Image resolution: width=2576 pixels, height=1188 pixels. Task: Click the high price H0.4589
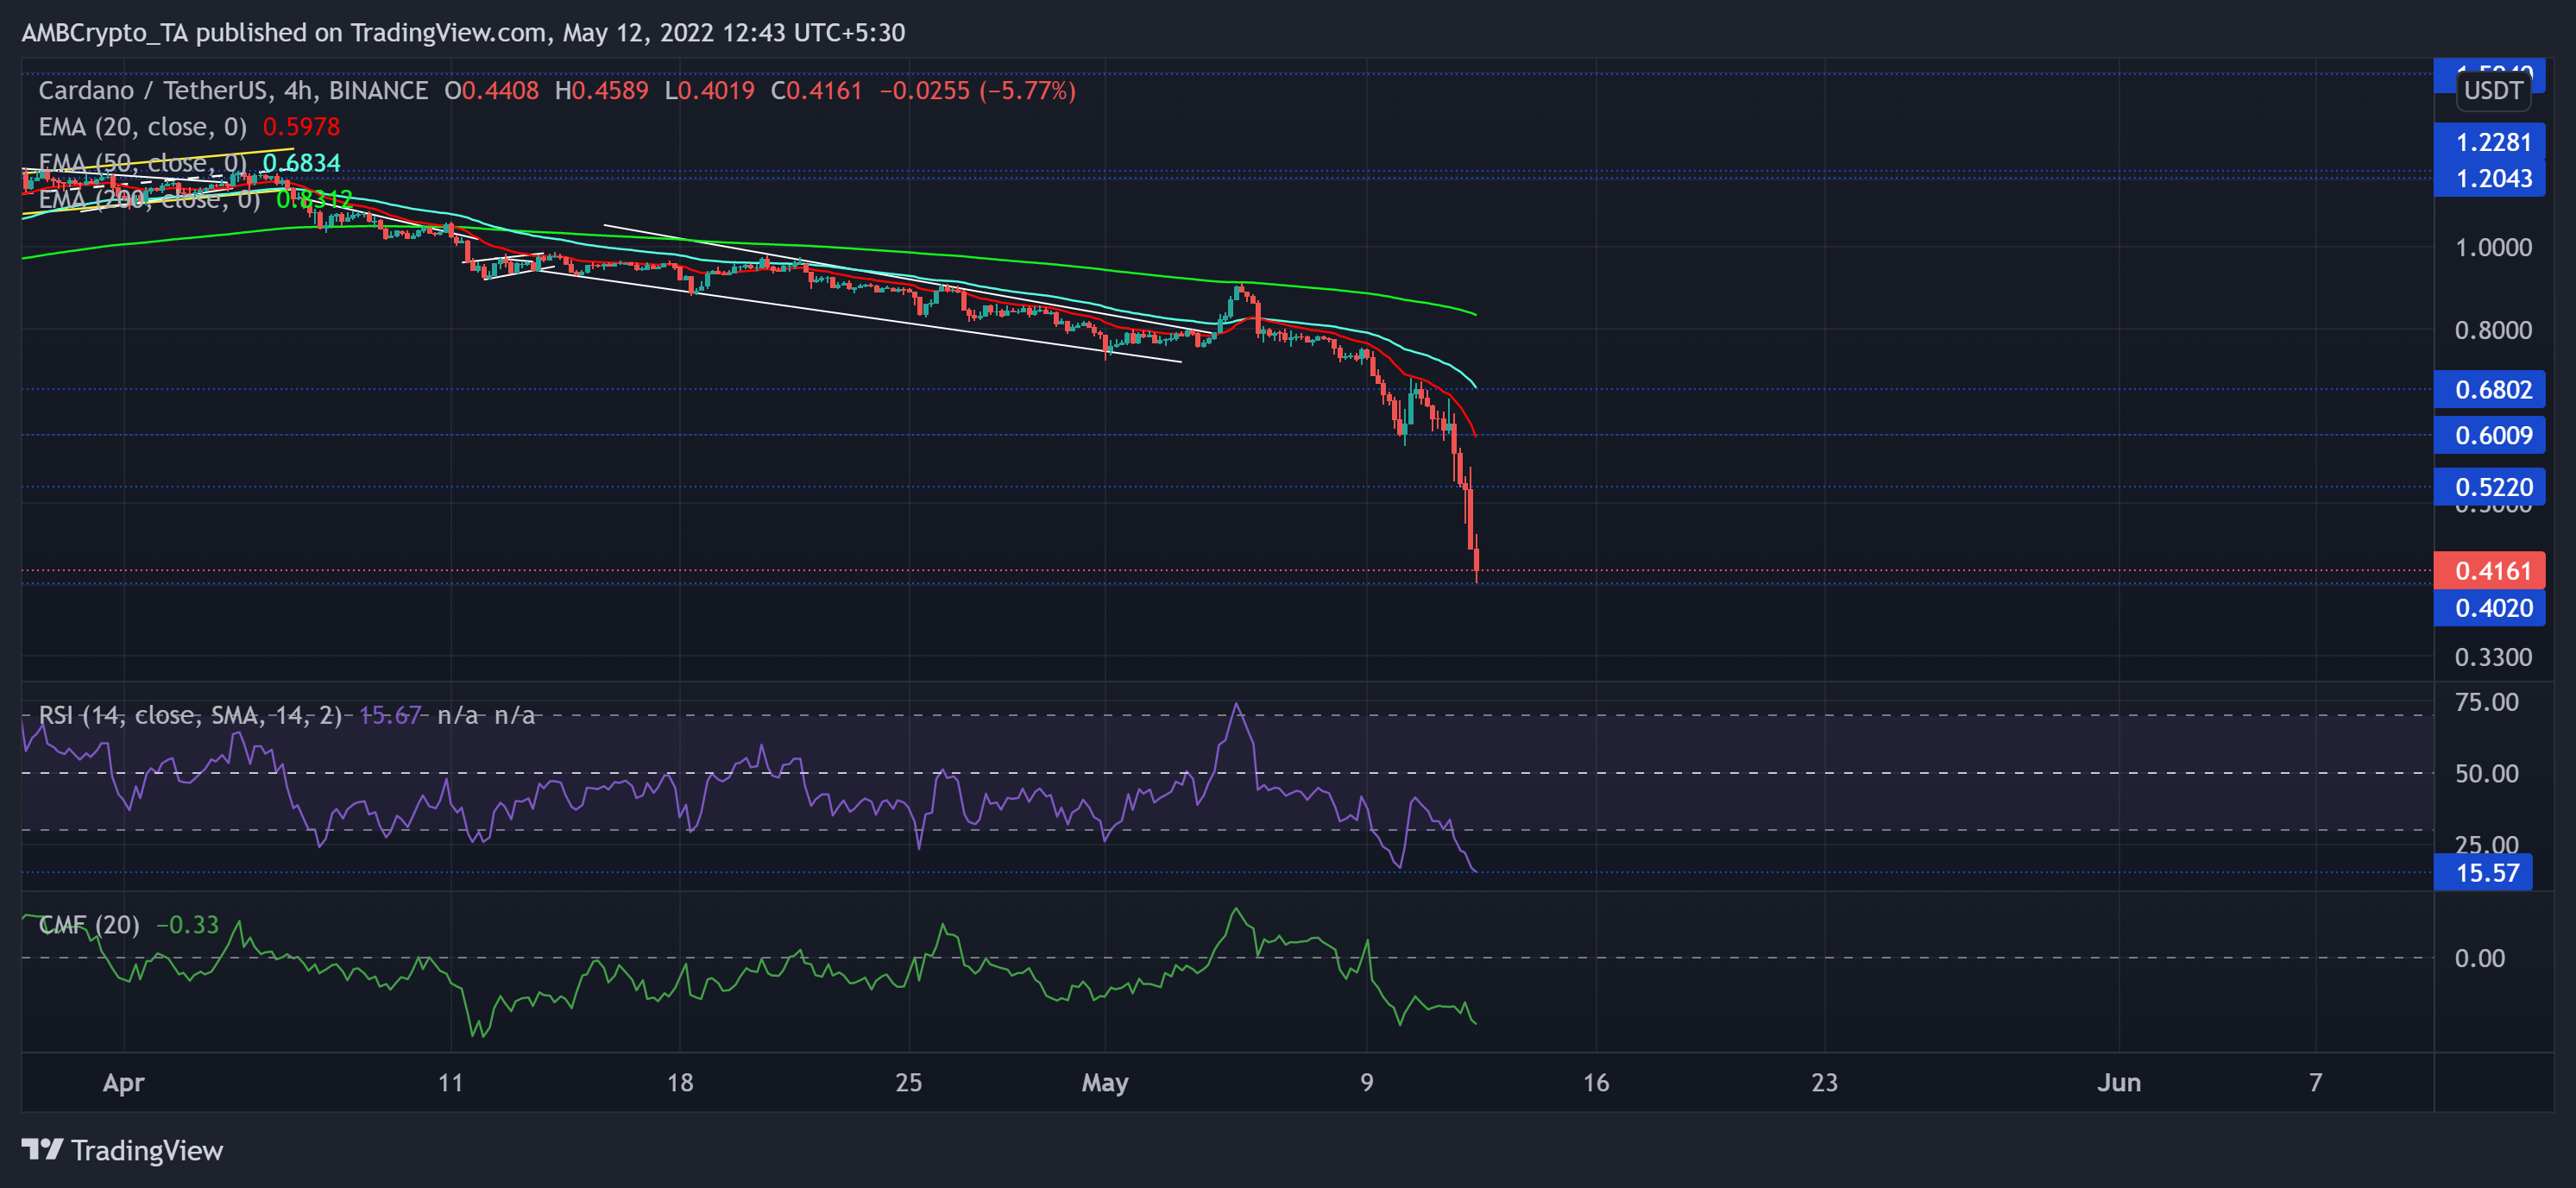602,91
